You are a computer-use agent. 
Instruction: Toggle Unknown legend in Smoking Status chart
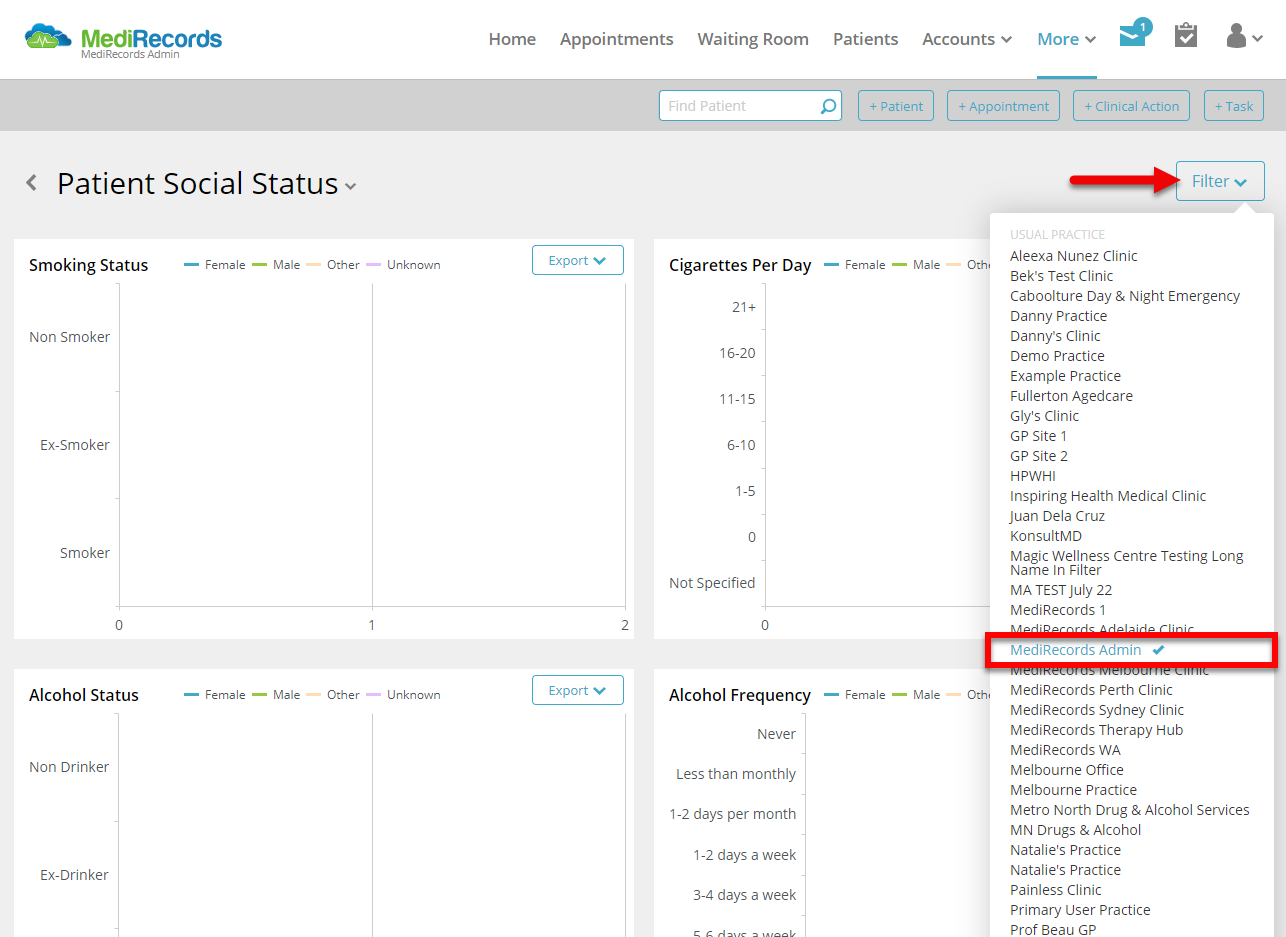coord(403,265)
